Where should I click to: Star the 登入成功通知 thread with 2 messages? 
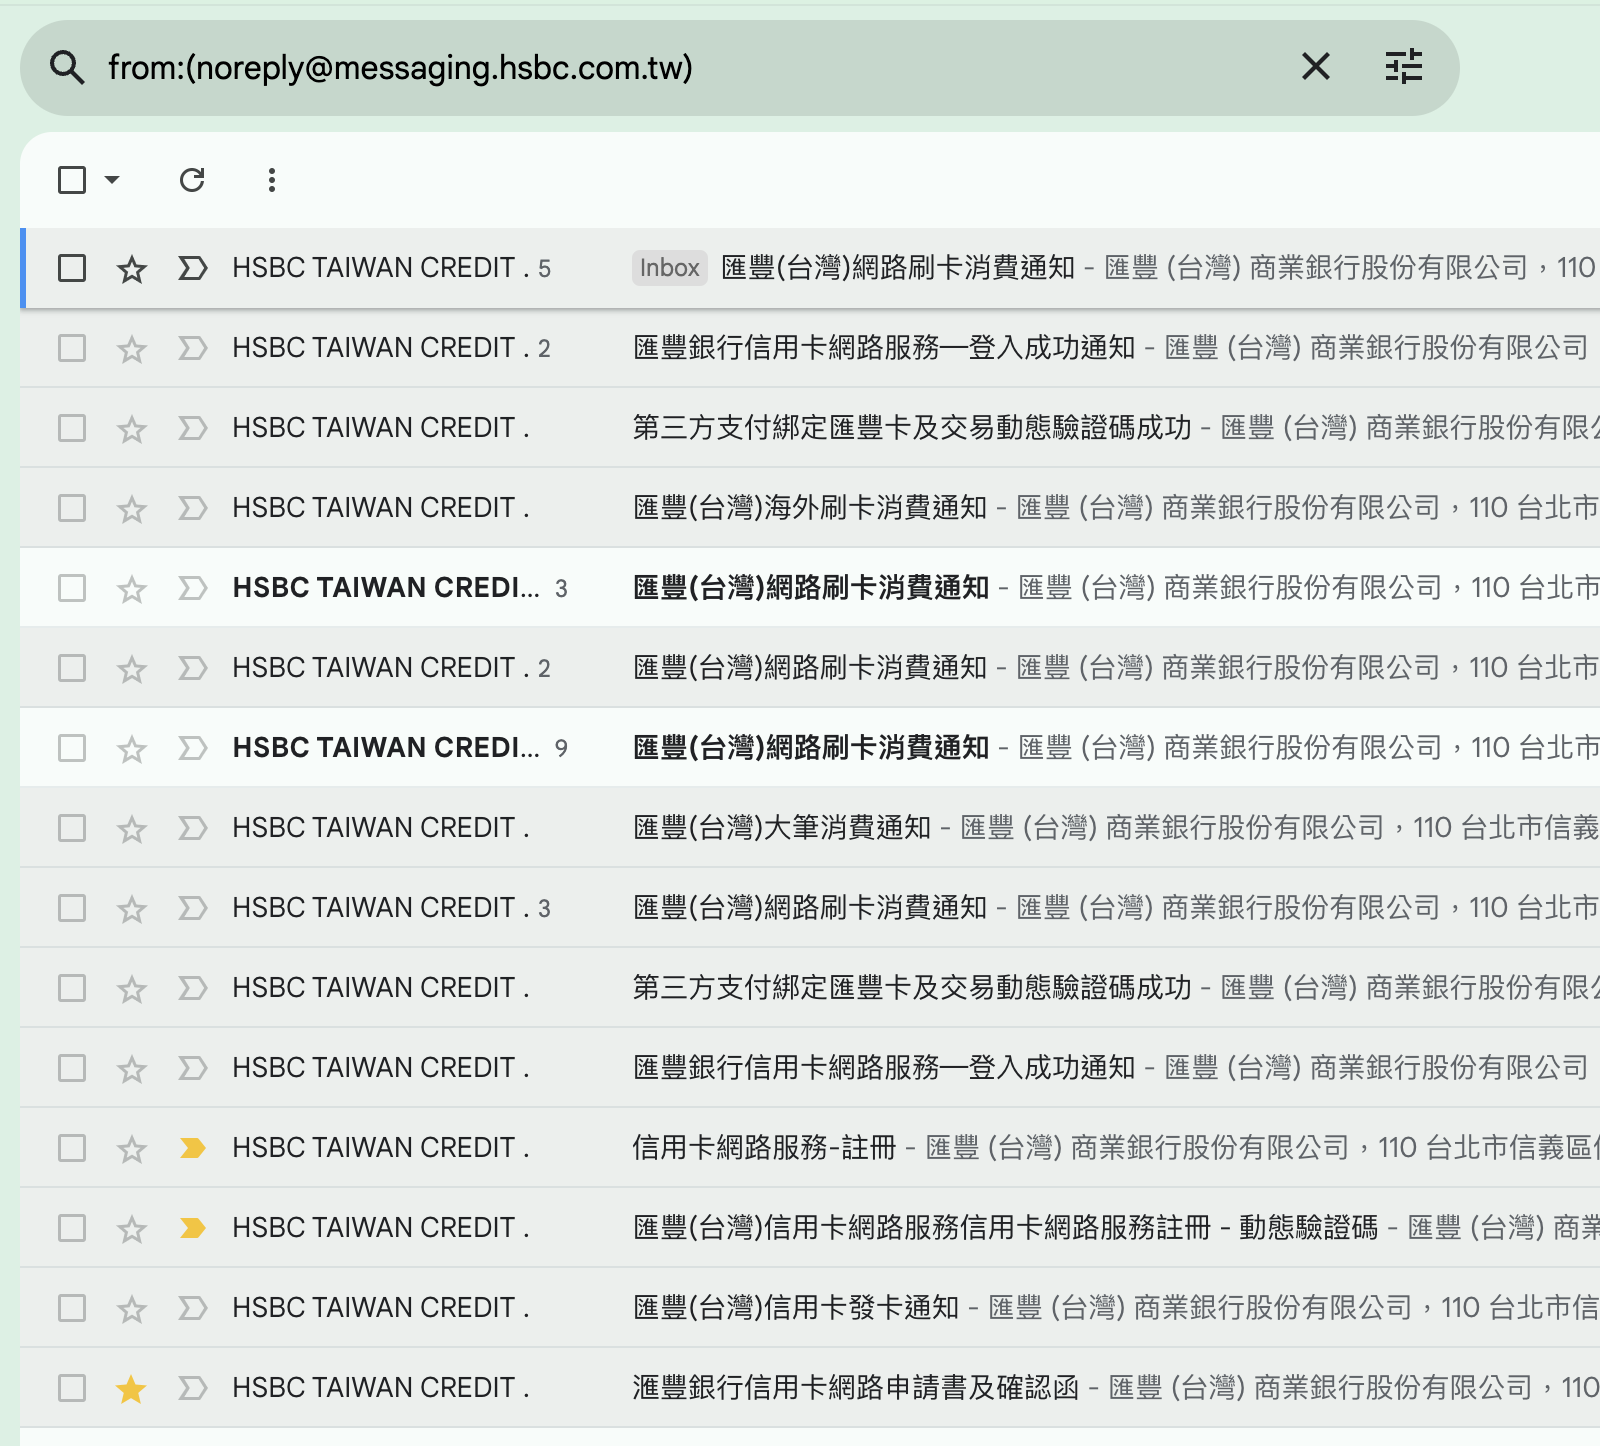(132, 349)
